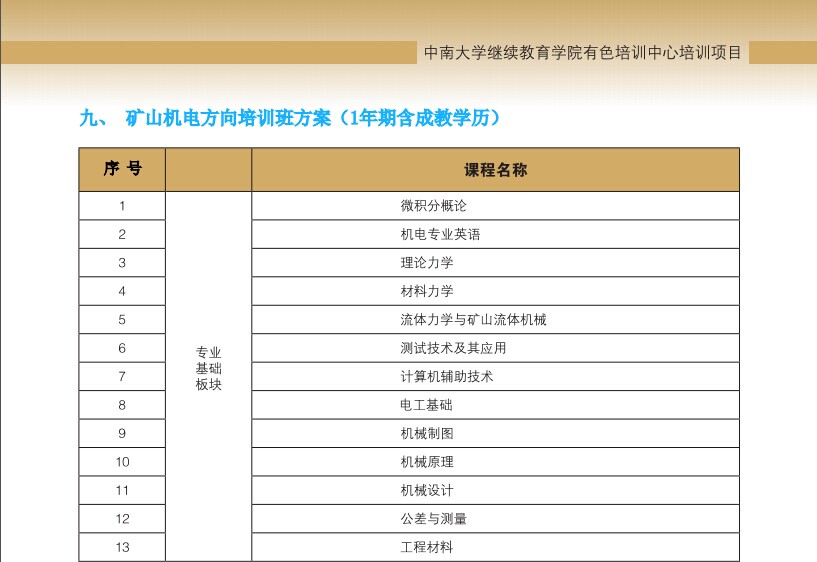Viewport: 817px width, 562px height.
Task: Click the 课程名称 column header
Action: 495,169
